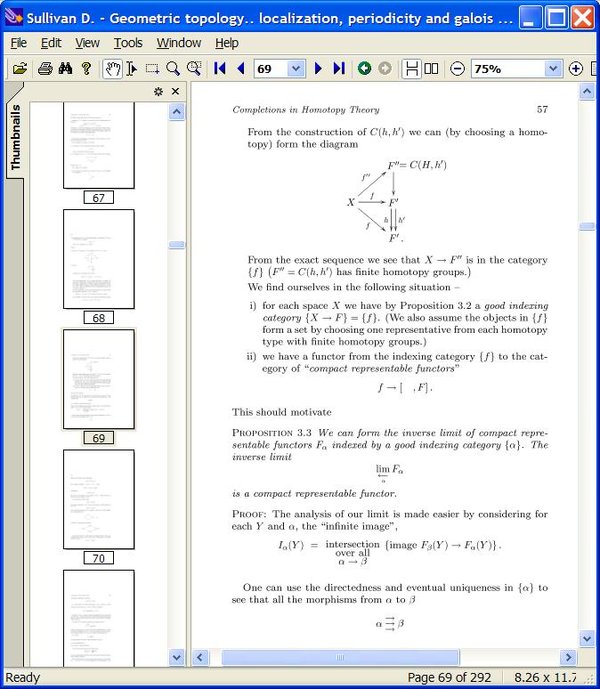Click the page 68 number label
This screenshot has width=600, height=689.
[99, 317]
